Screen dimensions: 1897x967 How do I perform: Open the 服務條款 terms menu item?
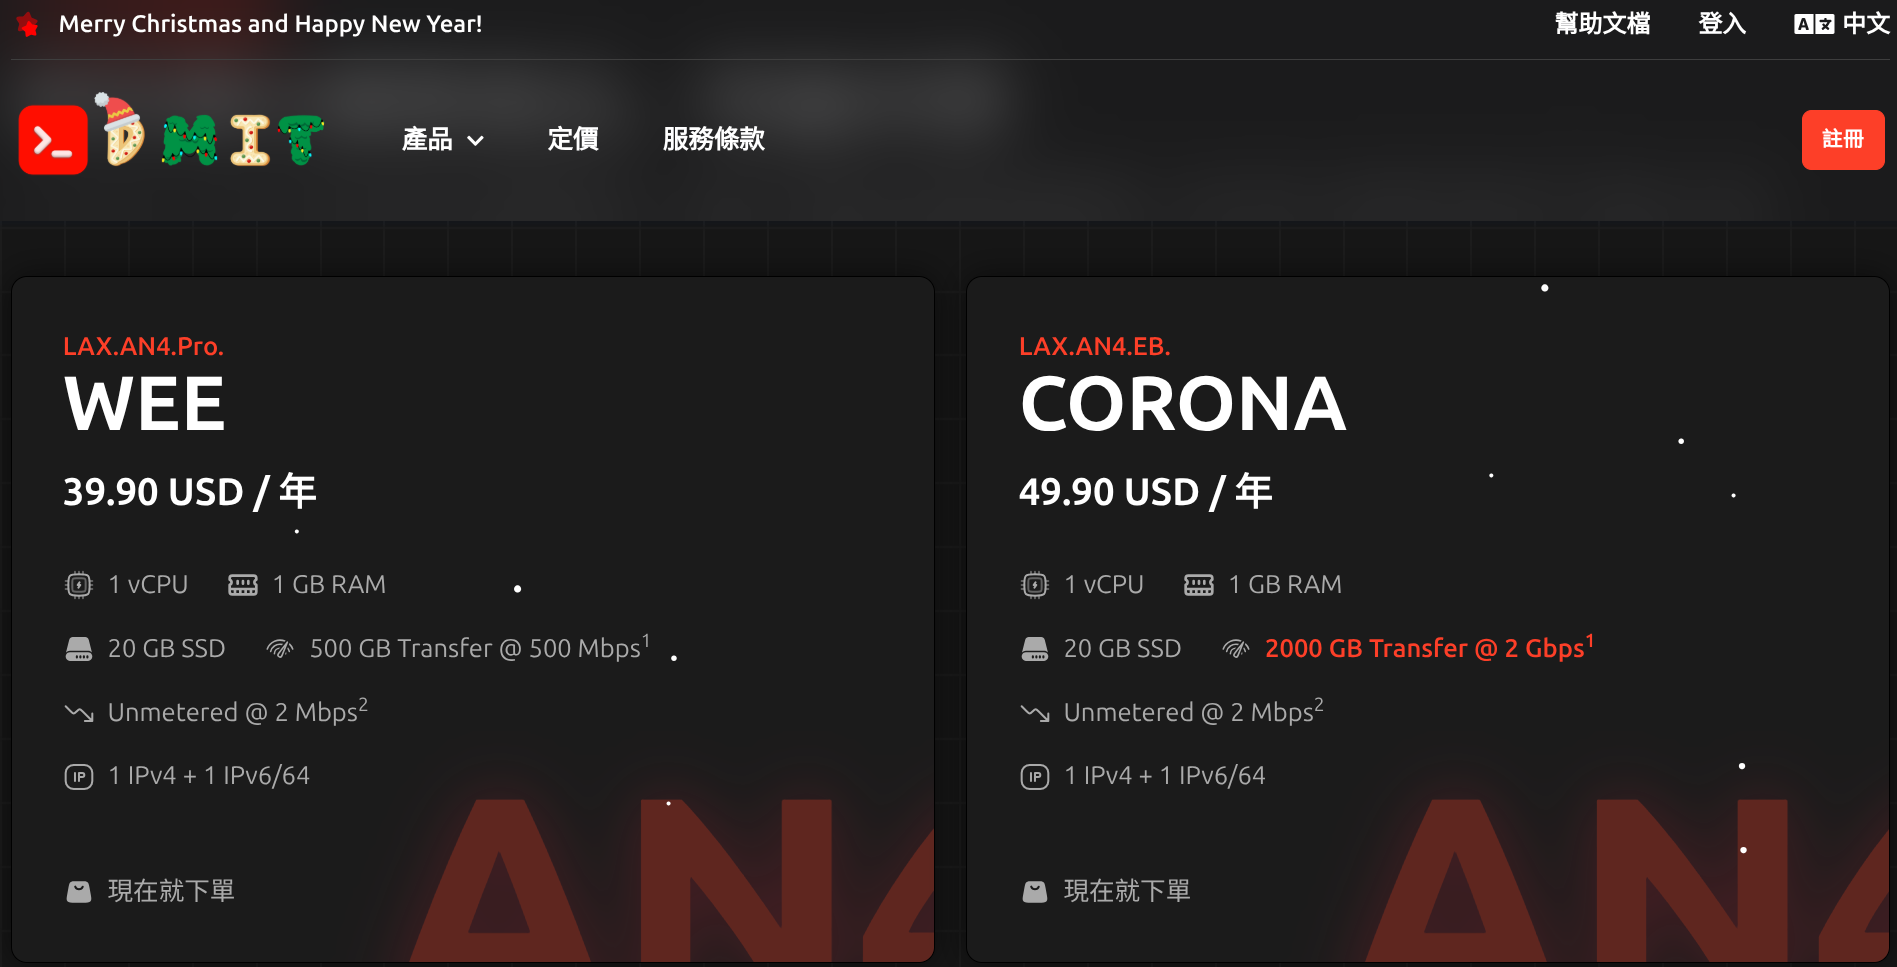point(714,139)
